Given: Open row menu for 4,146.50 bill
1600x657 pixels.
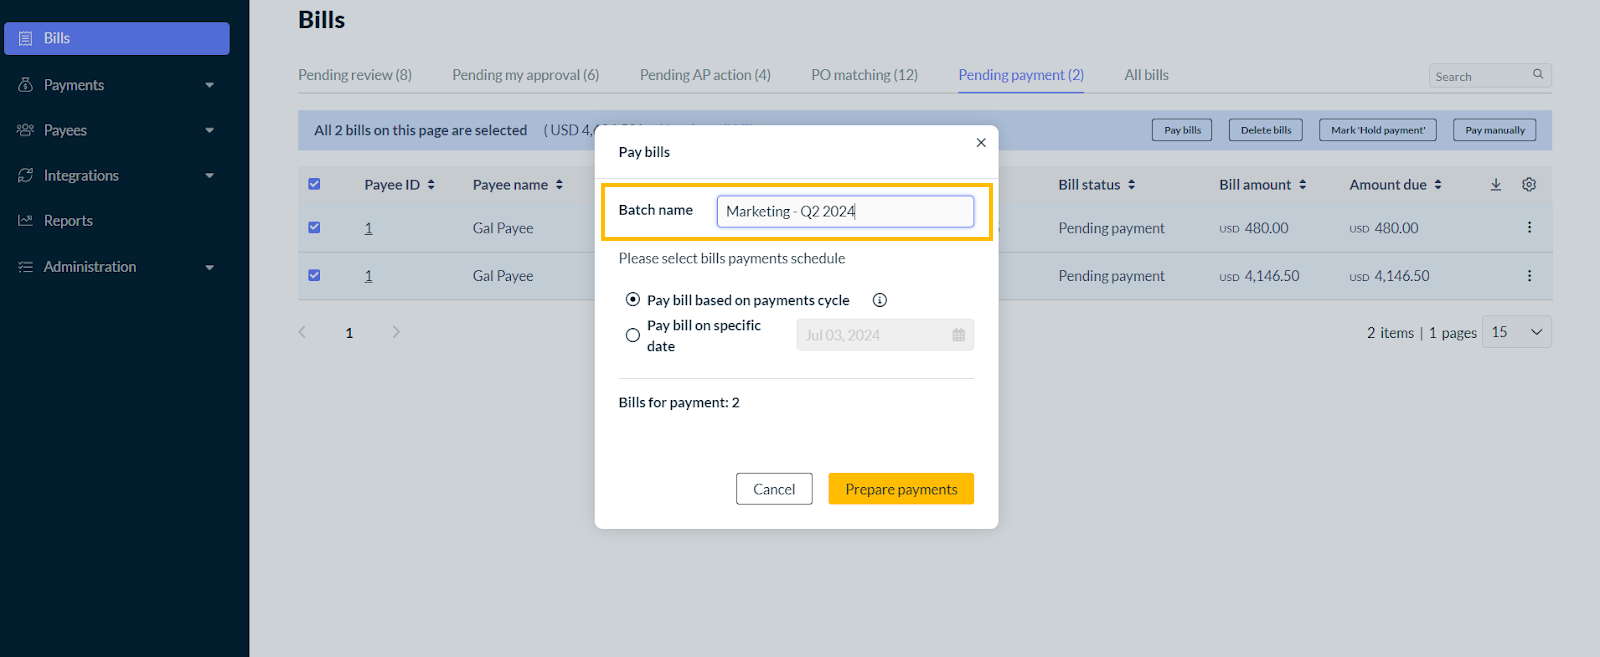Looking at the screenshot, I should coord(1529,276).
